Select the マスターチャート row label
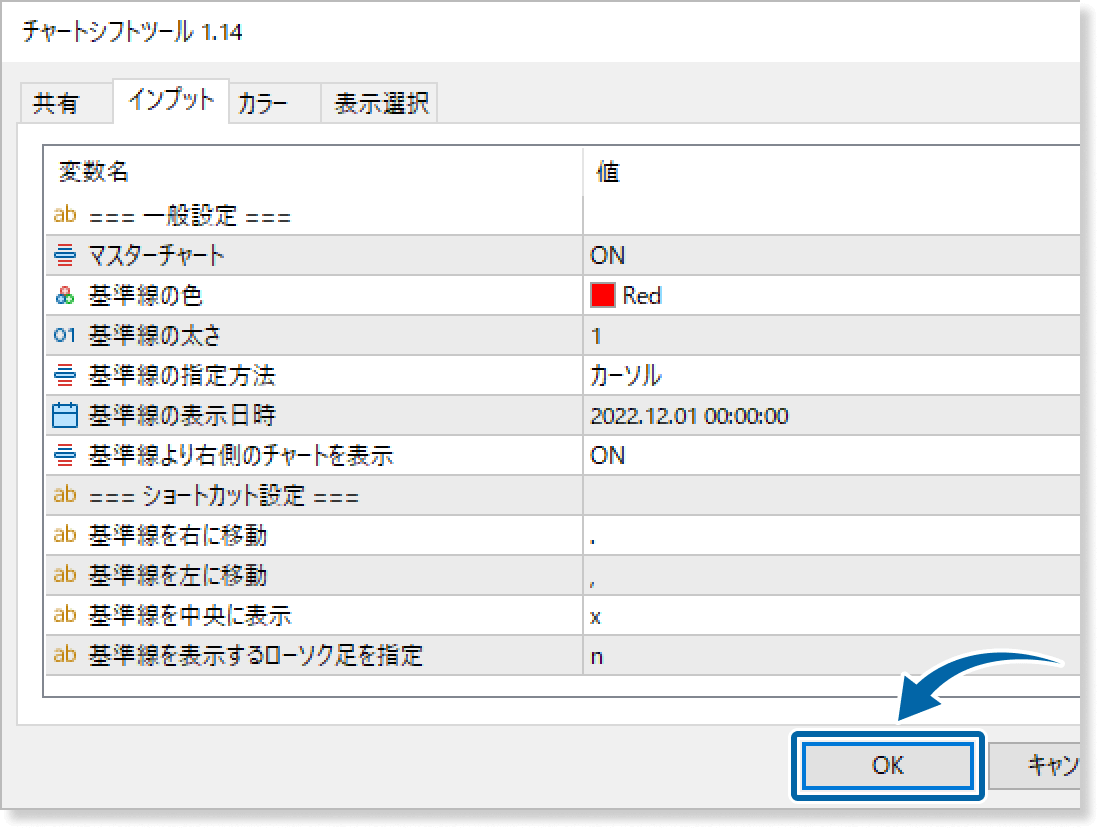The width and height of the screenshot is (1100, 830). point(156,255)
